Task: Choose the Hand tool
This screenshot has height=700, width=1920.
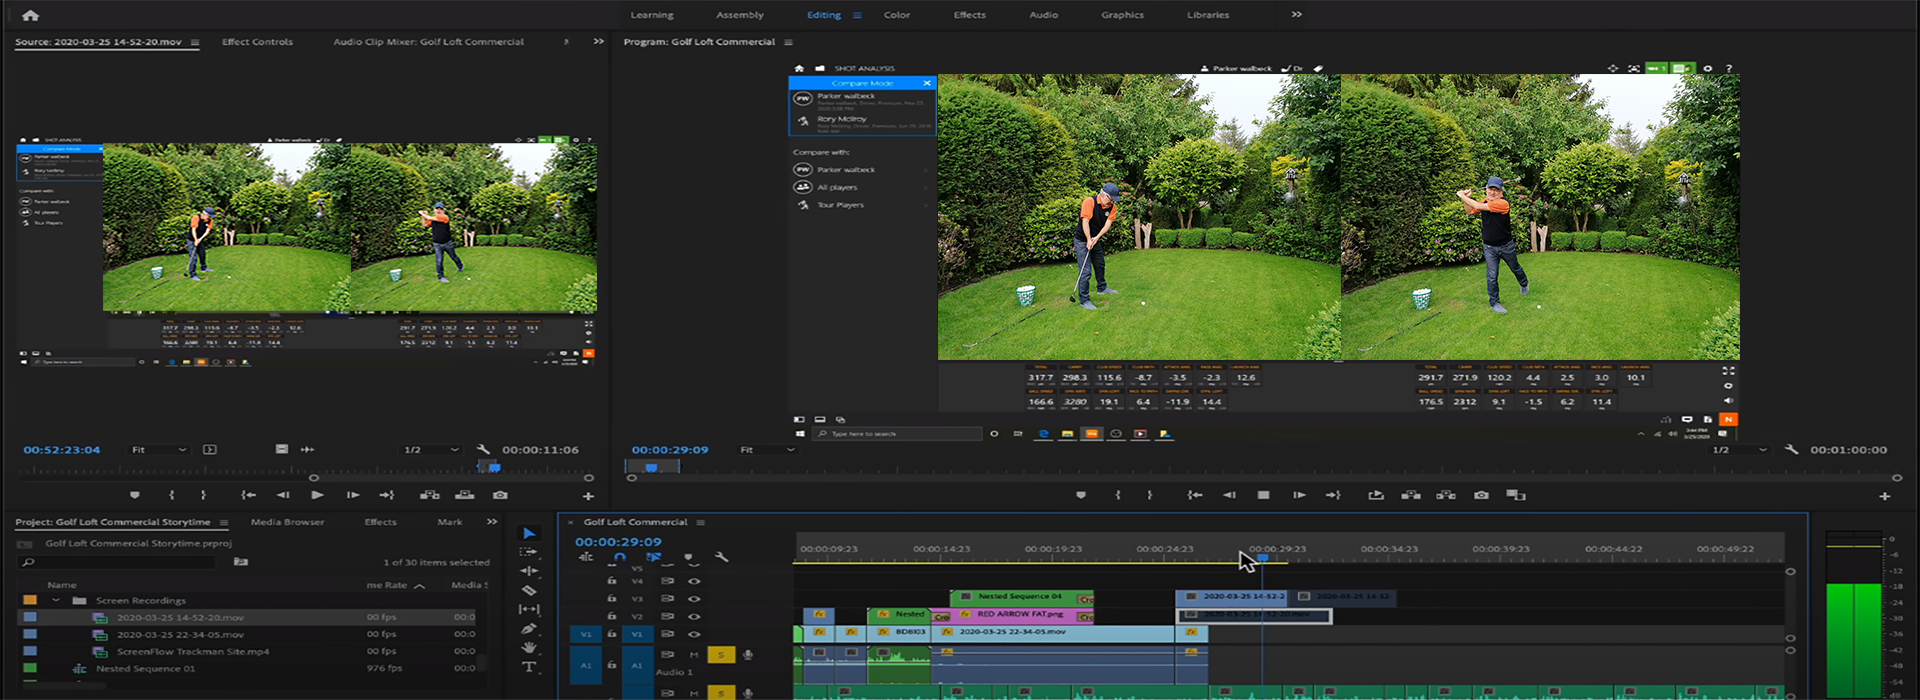Action: [x=529, y=648]
